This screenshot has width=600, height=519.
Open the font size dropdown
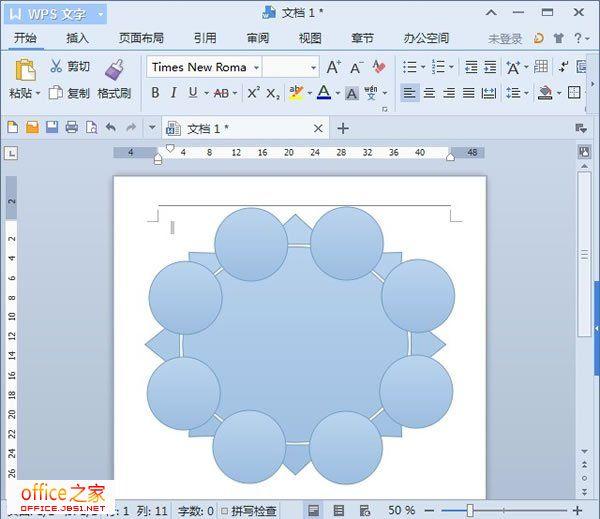[x=313, y=68]
